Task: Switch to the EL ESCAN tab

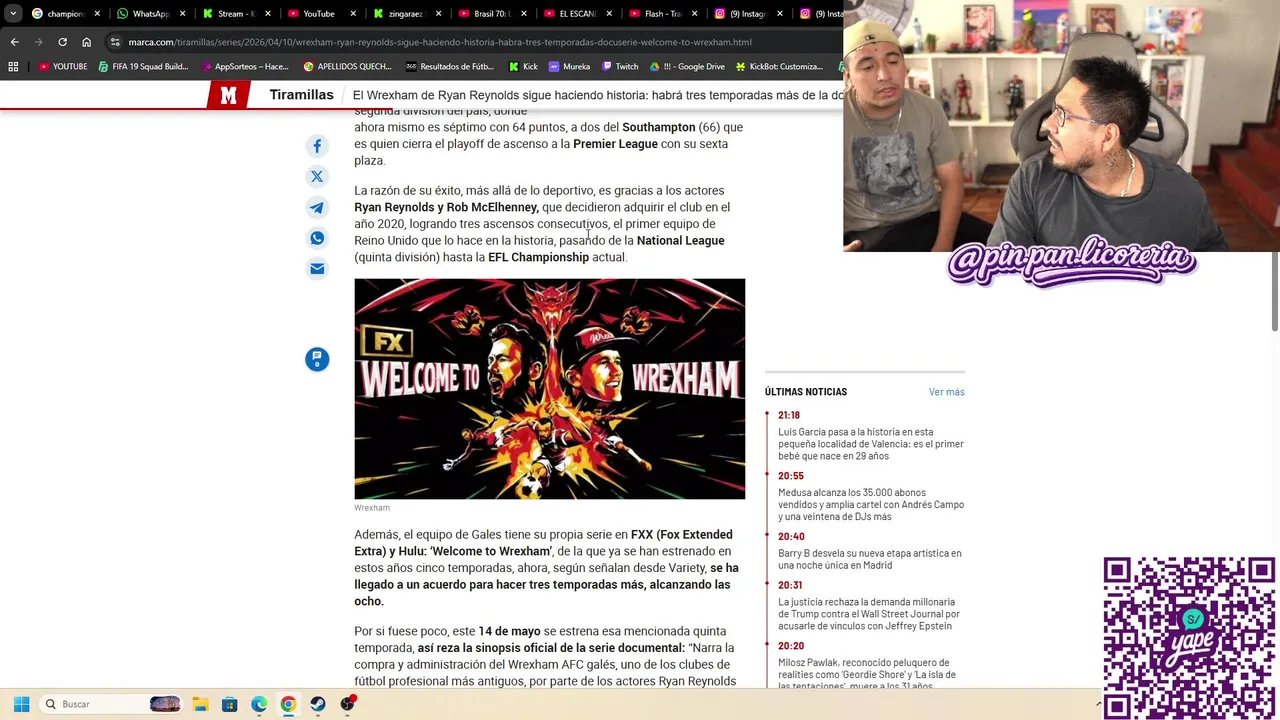Action: (577, 14)
